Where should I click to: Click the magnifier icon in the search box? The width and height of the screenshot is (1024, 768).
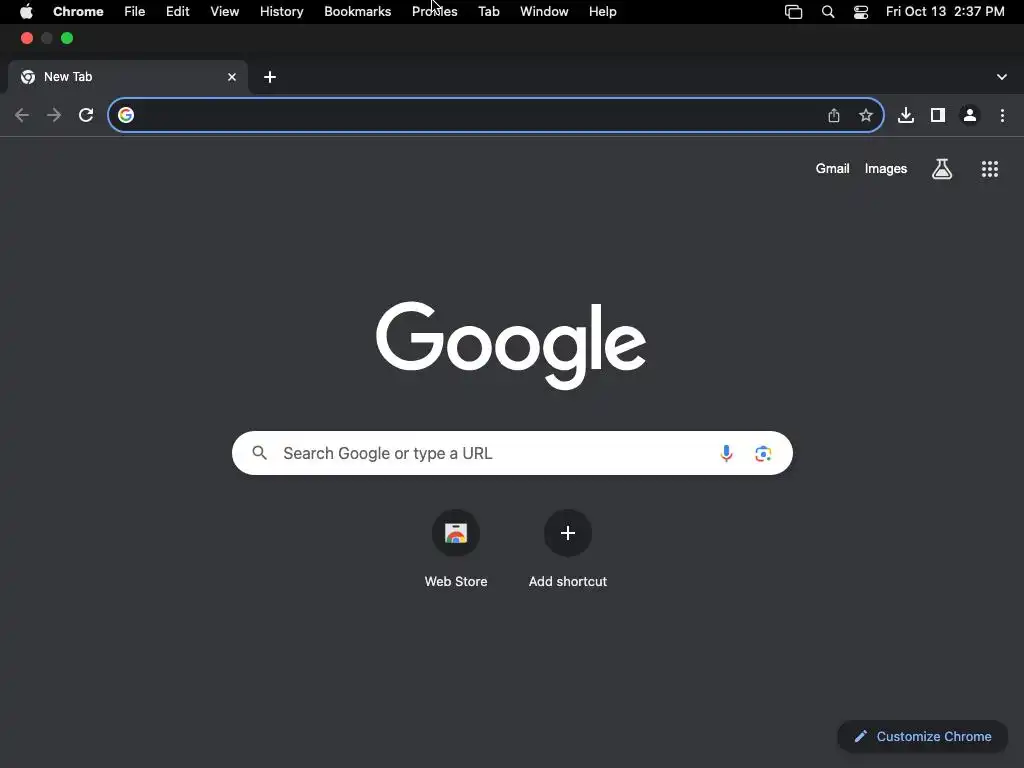click(260, 453)
